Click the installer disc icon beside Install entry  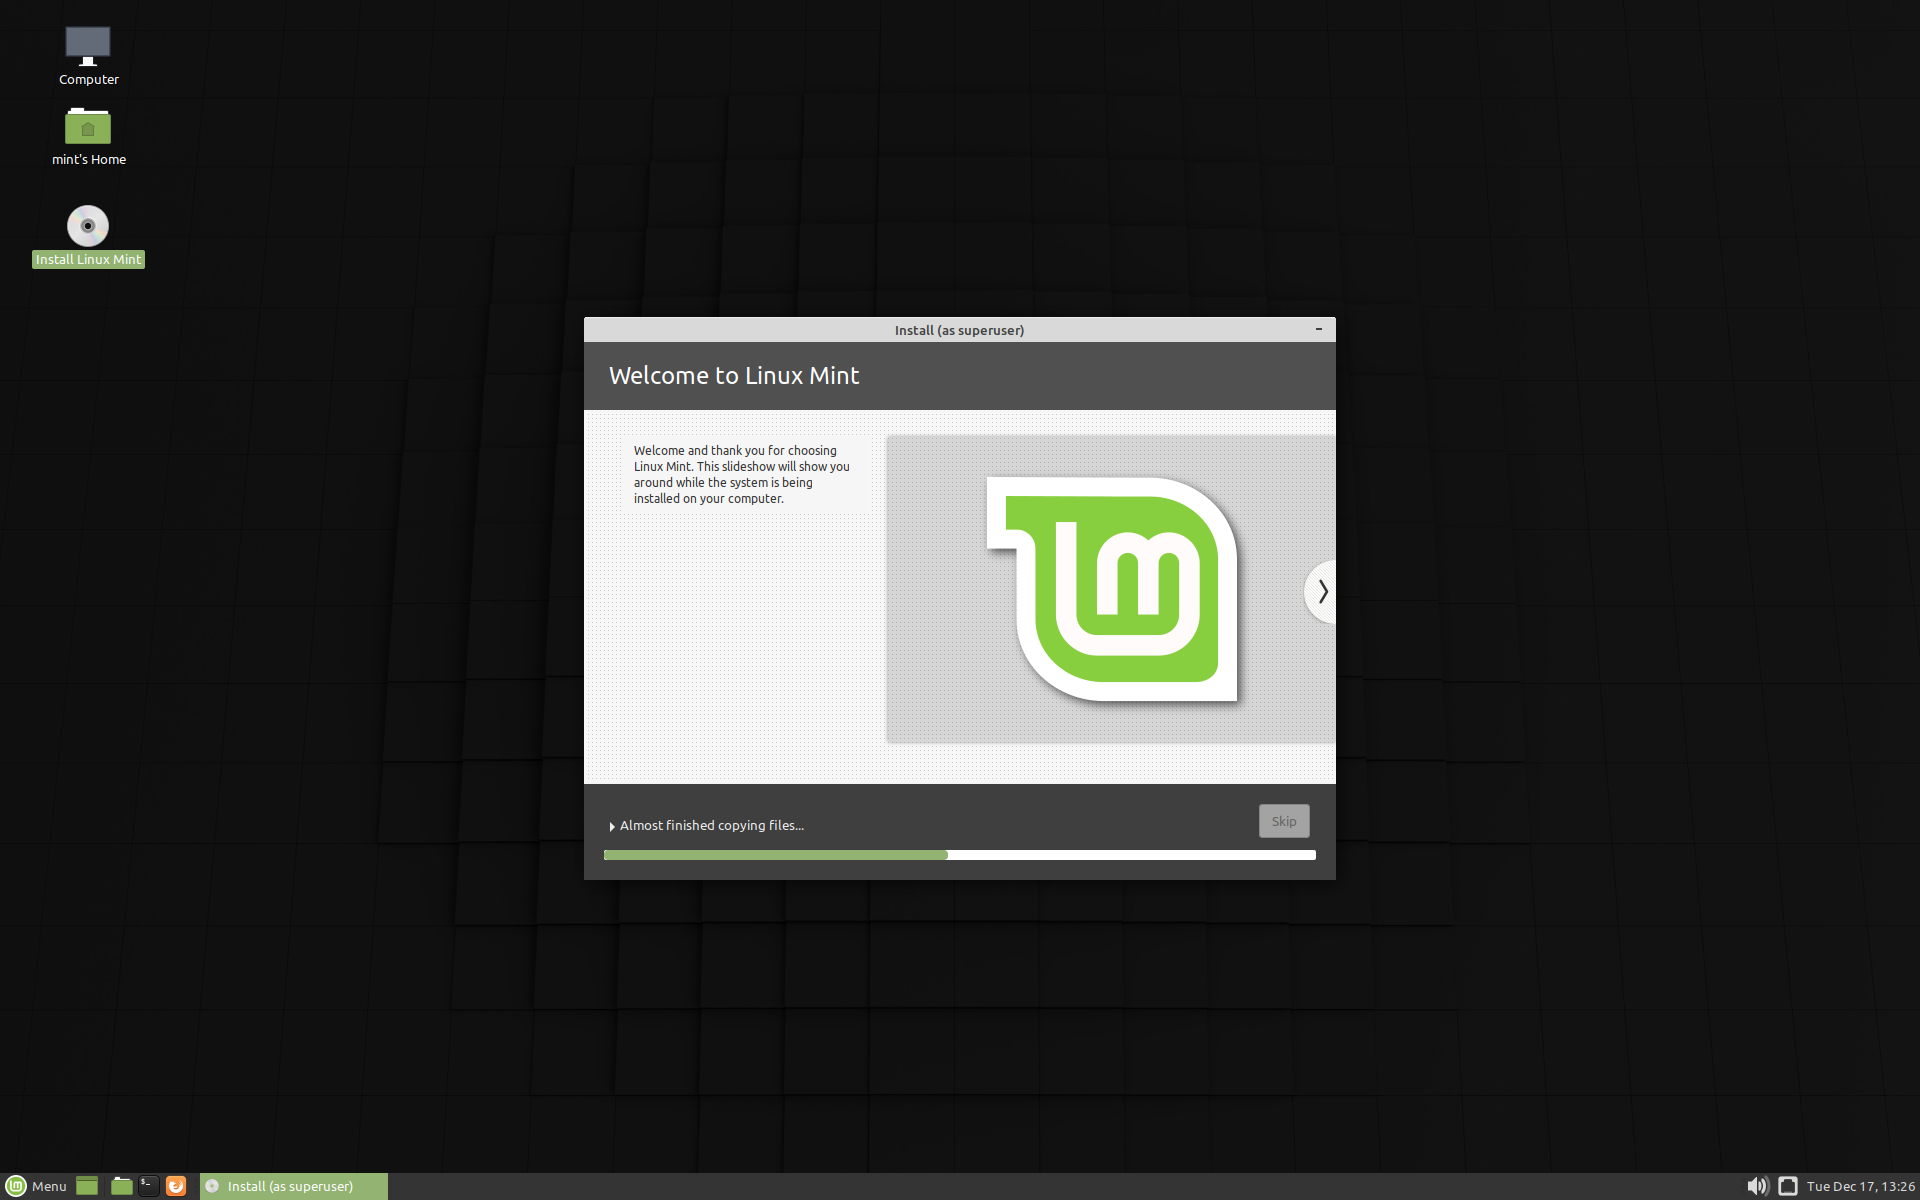coord(212,1186)
